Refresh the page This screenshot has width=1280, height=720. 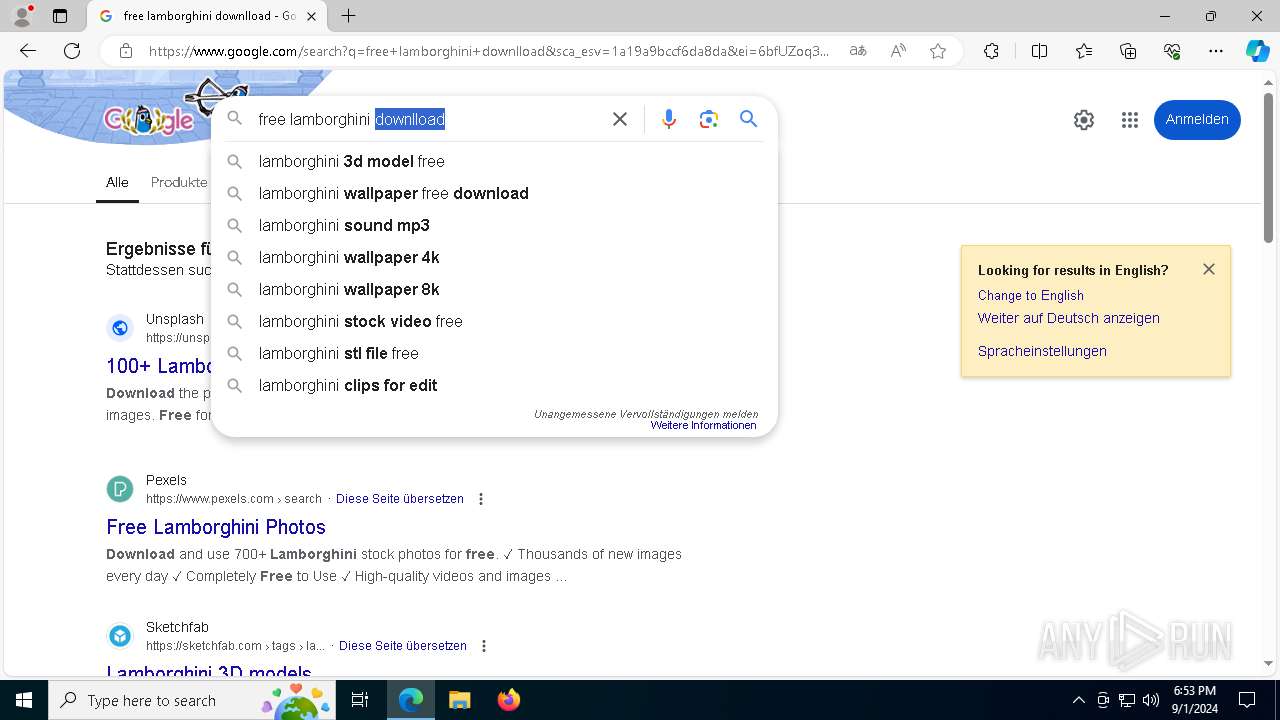[x=72, y=51]
